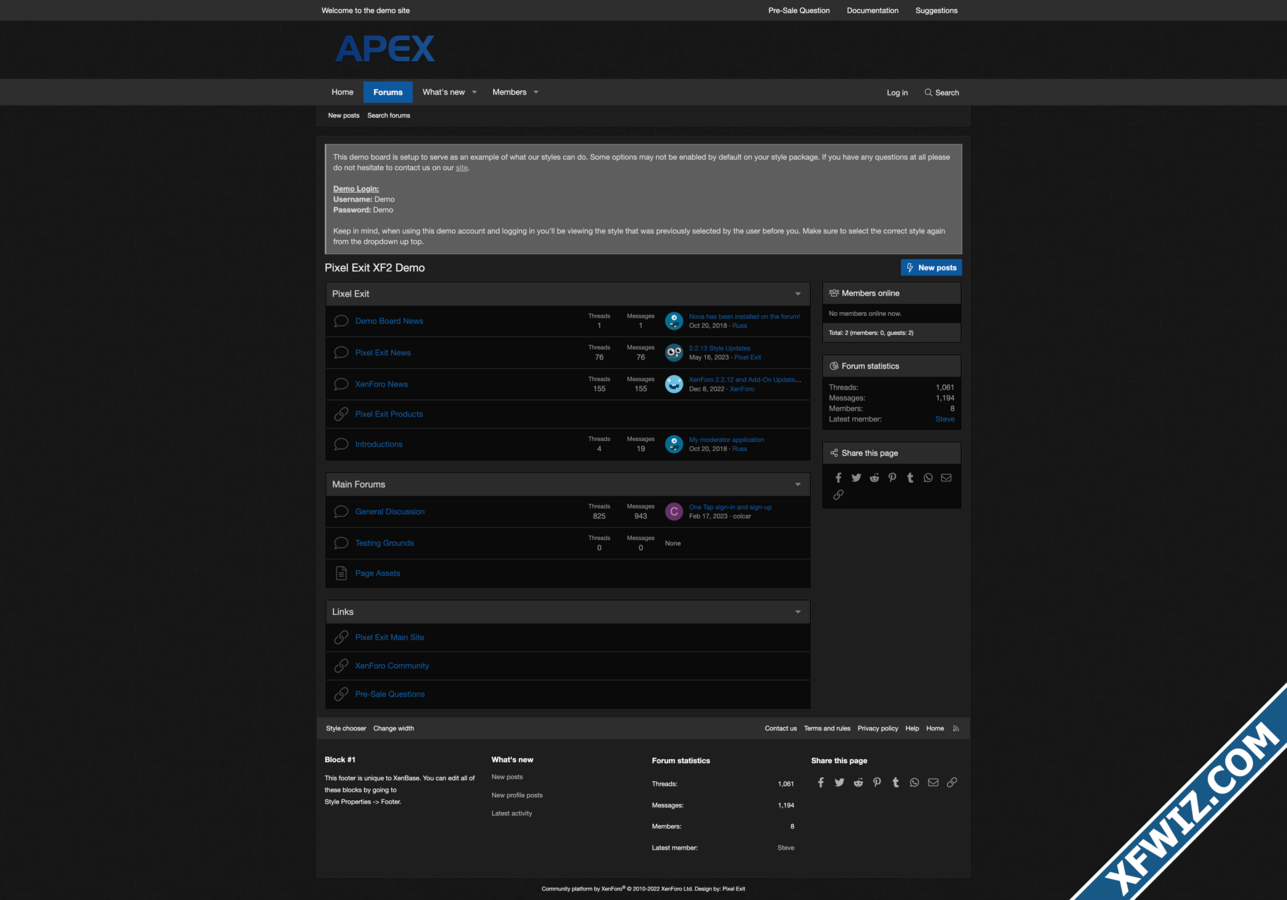Click the footer link share icon

[x=952, y=783]
